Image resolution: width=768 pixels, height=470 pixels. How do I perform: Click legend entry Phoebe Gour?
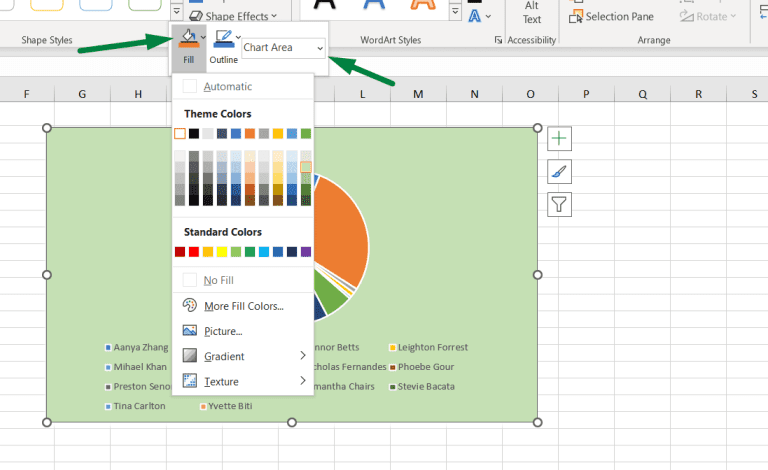[x=422, y=367]
